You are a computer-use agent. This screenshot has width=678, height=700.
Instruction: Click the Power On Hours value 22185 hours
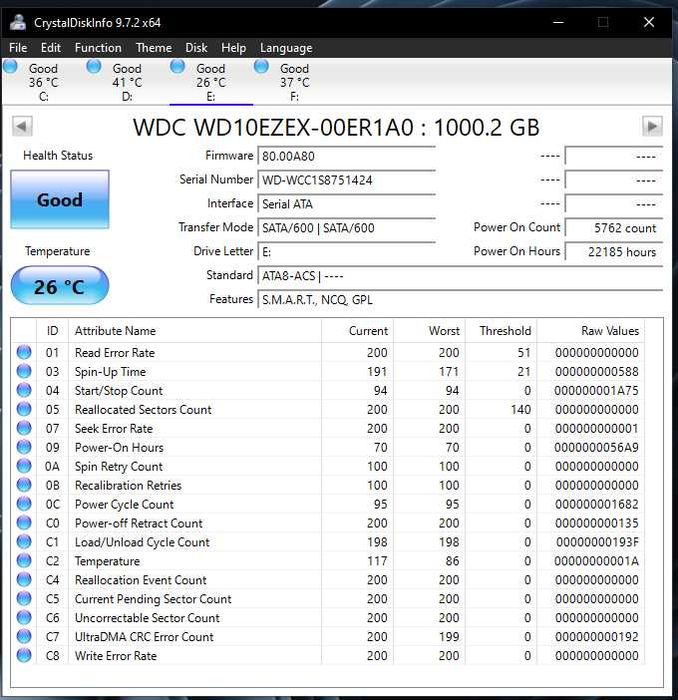614,252
